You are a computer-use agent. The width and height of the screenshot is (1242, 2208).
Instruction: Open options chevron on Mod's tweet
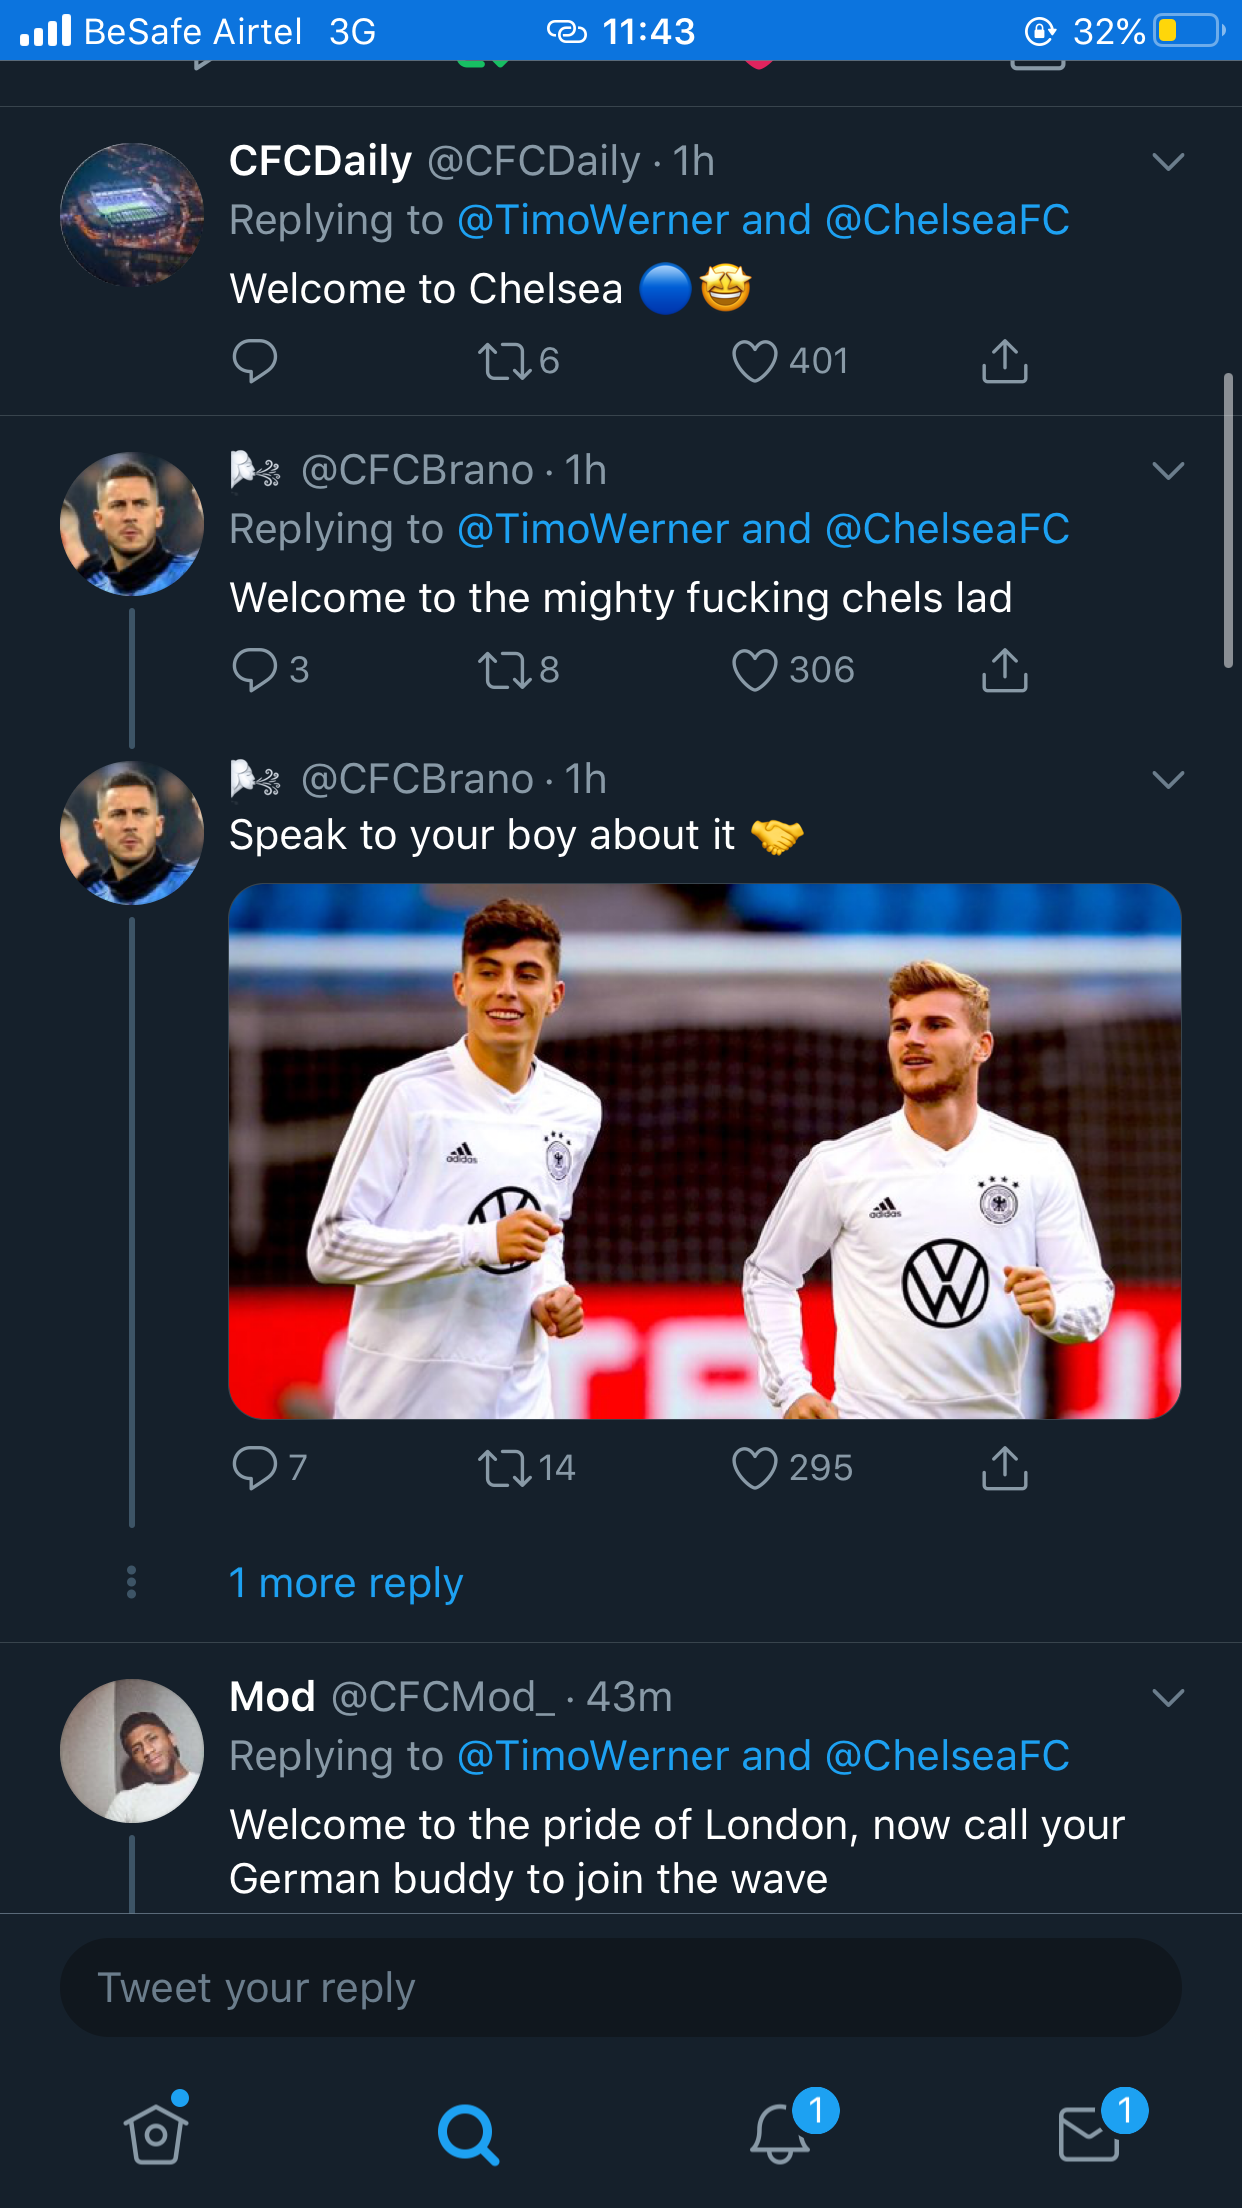[x=1168, y=1697]
